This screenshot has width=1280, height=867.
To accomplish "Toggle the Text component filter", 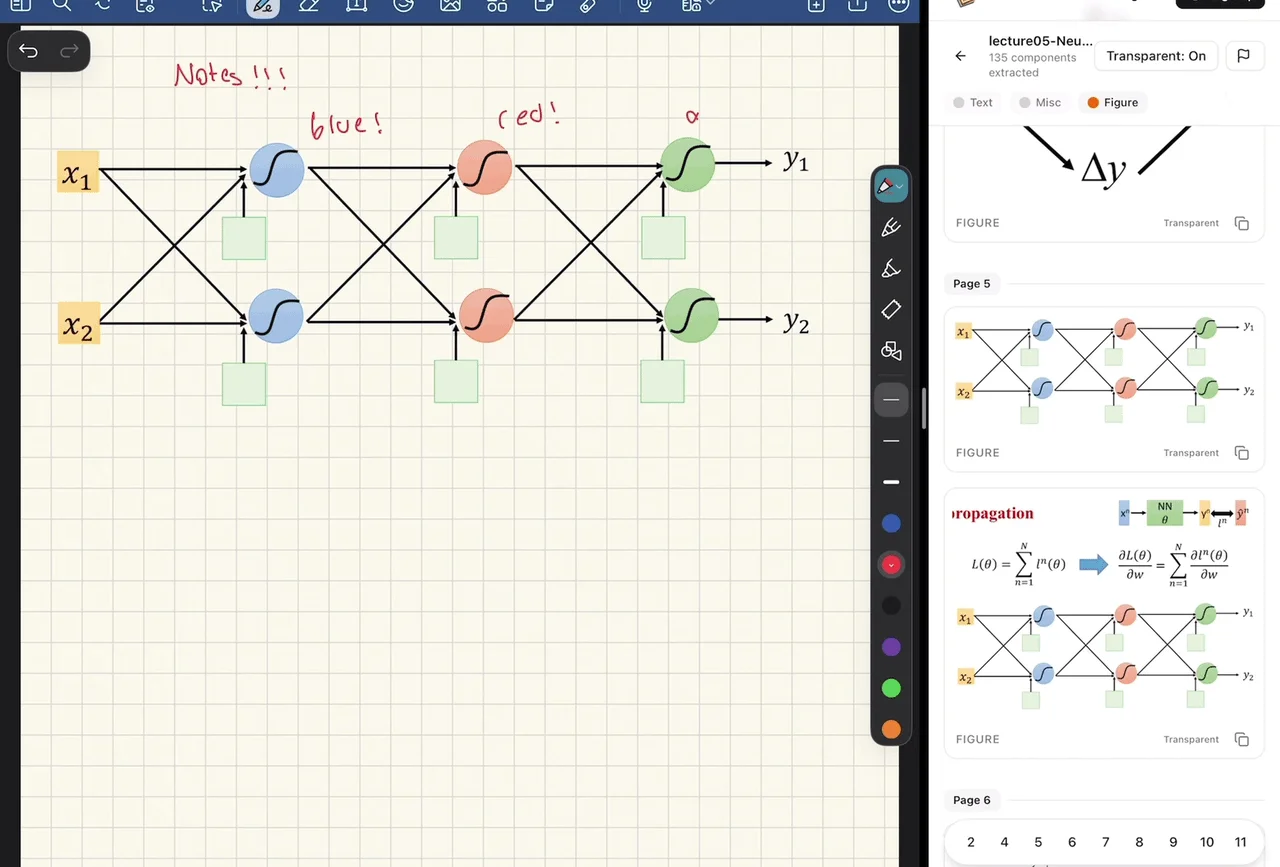I will [974, 102].
